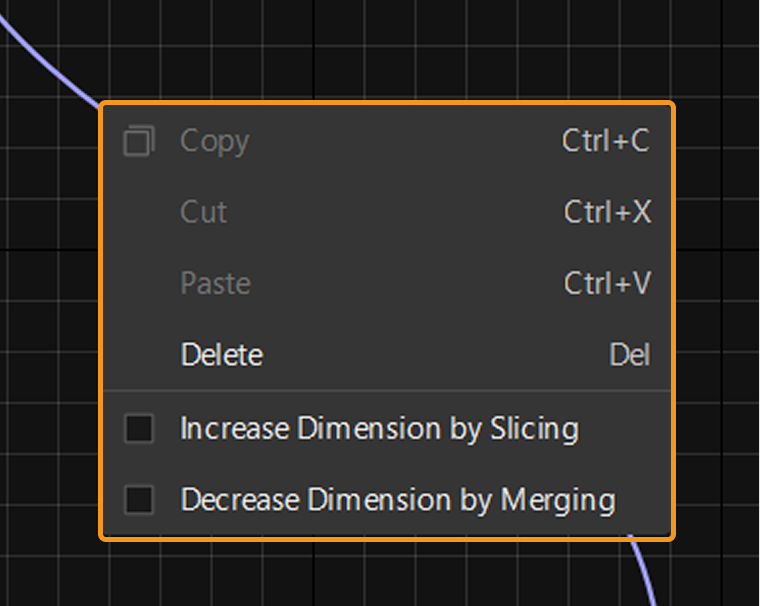Tick the Decrease Dimension by Merging checkbox
The width and height of the screenshot is (760, 606).
tap(138, 499)
